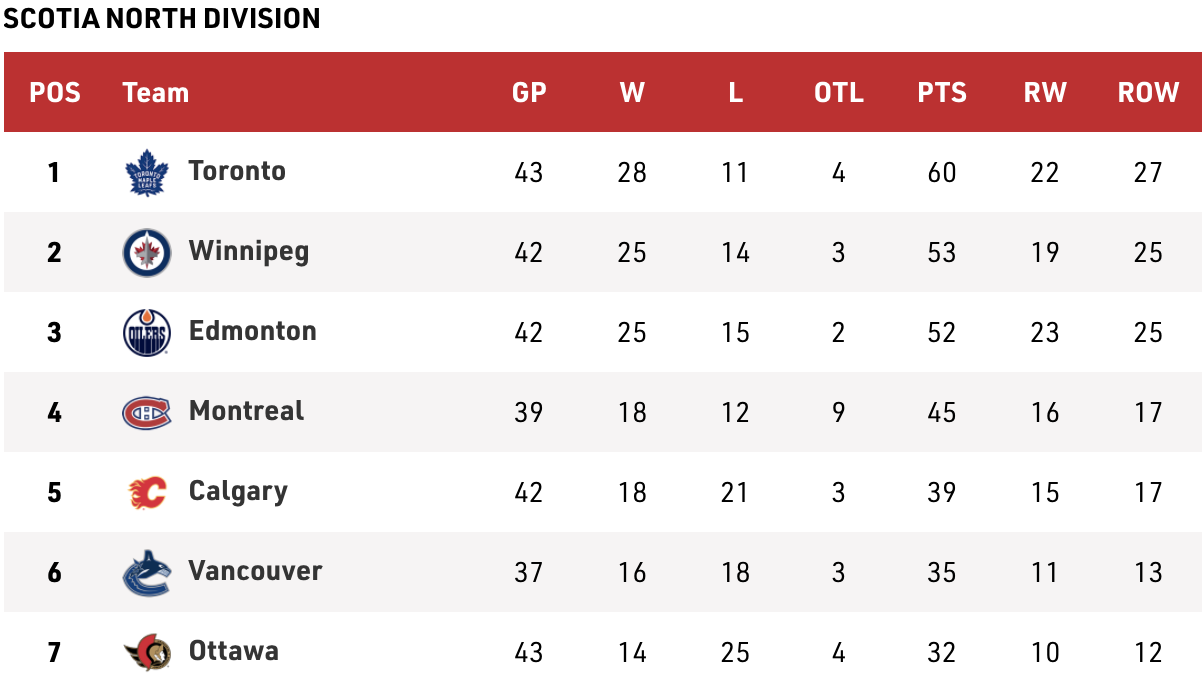Sort standings by PTS column header
Screen dimensions: 1202x686
click(942, 93)
